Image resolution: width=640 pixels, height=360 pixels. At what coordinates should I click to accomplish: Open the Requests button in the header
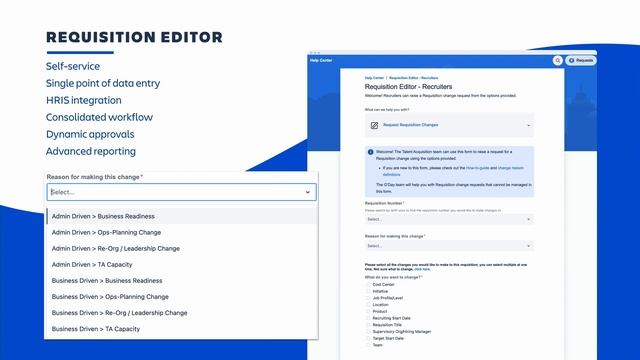(581, 60)
